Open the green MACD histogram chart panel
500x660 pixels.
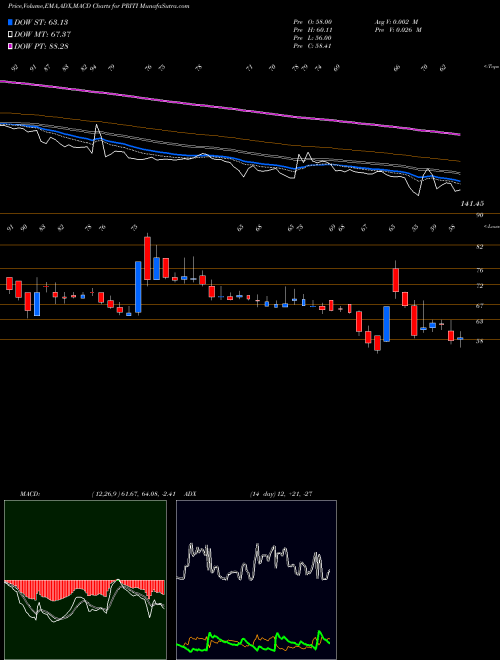(x=85, y=580)
